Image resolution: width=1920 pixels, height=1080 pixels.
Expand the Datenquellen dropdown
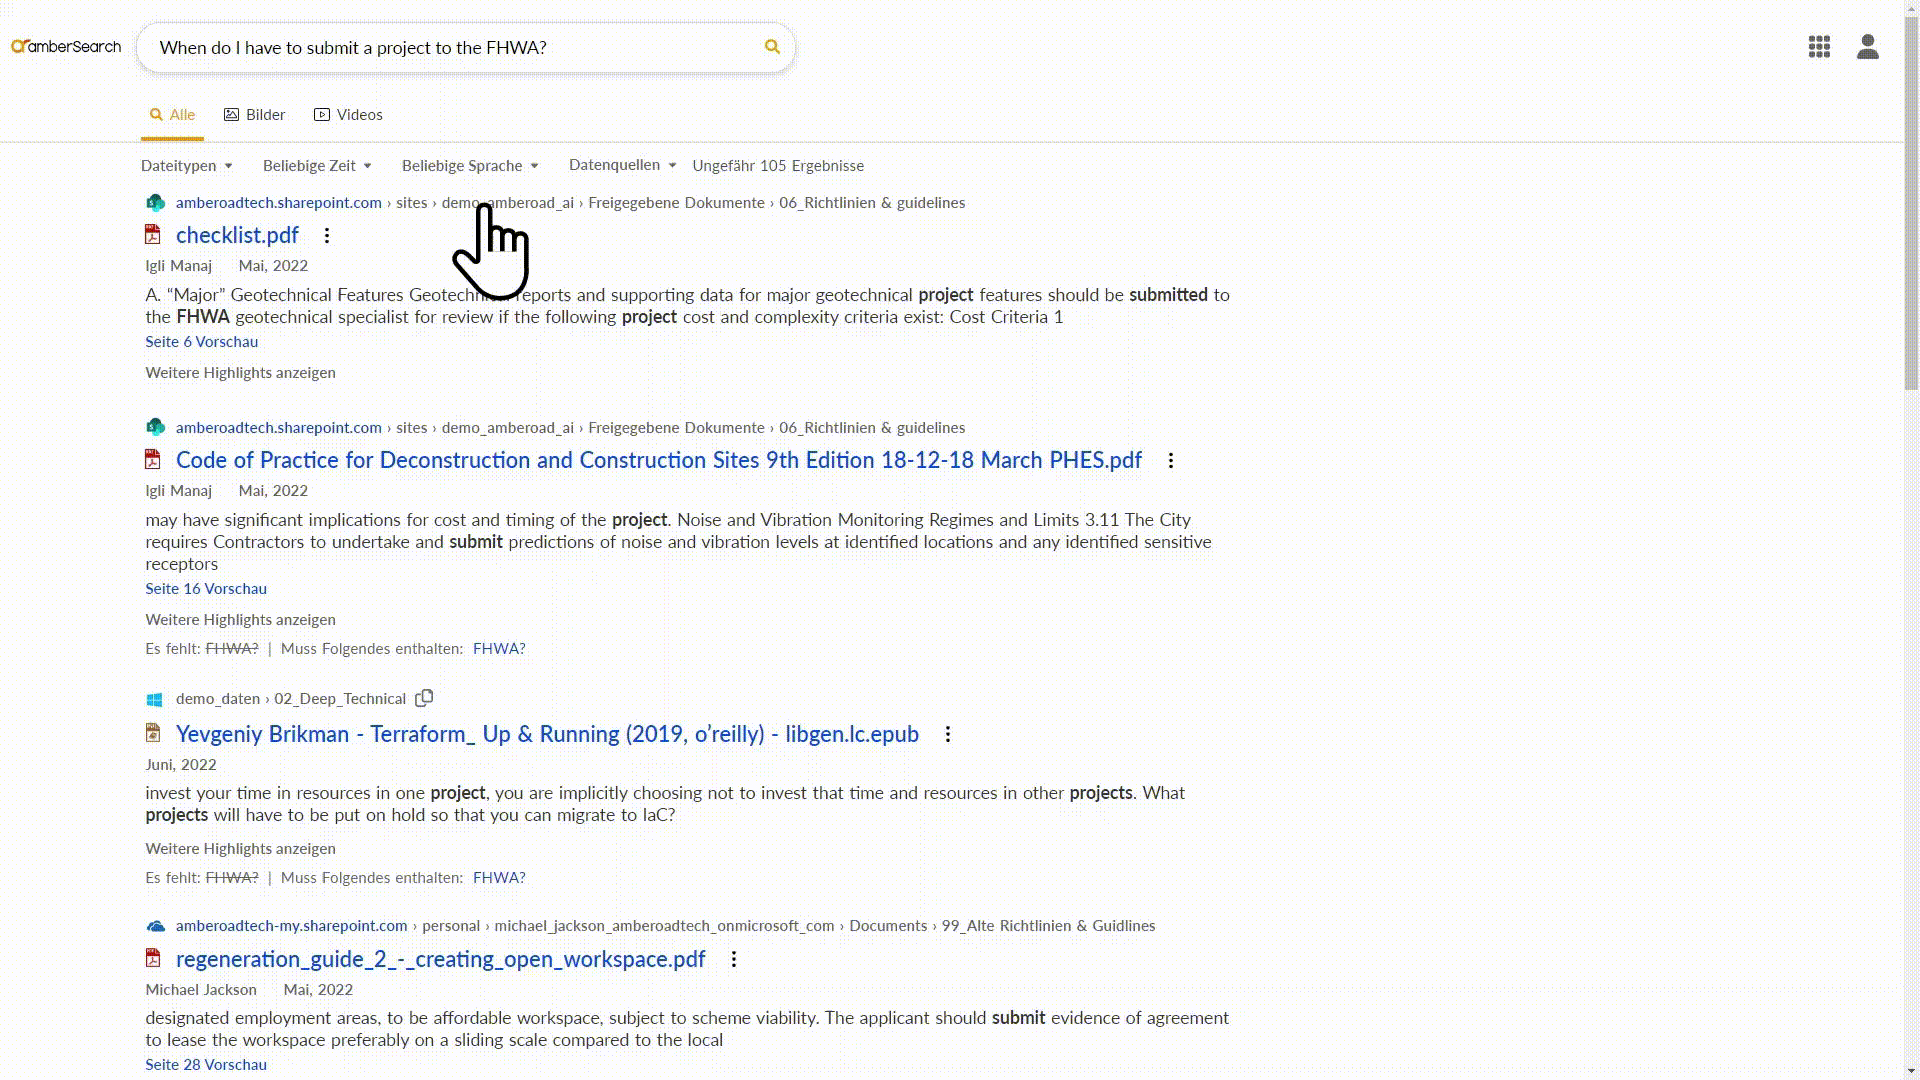(621, 165)
